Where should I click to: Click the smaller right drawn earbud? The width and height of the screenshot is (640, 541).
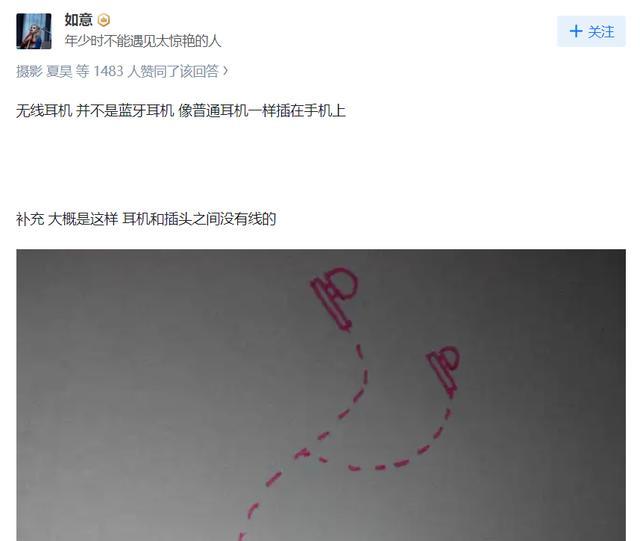[444, 371]
